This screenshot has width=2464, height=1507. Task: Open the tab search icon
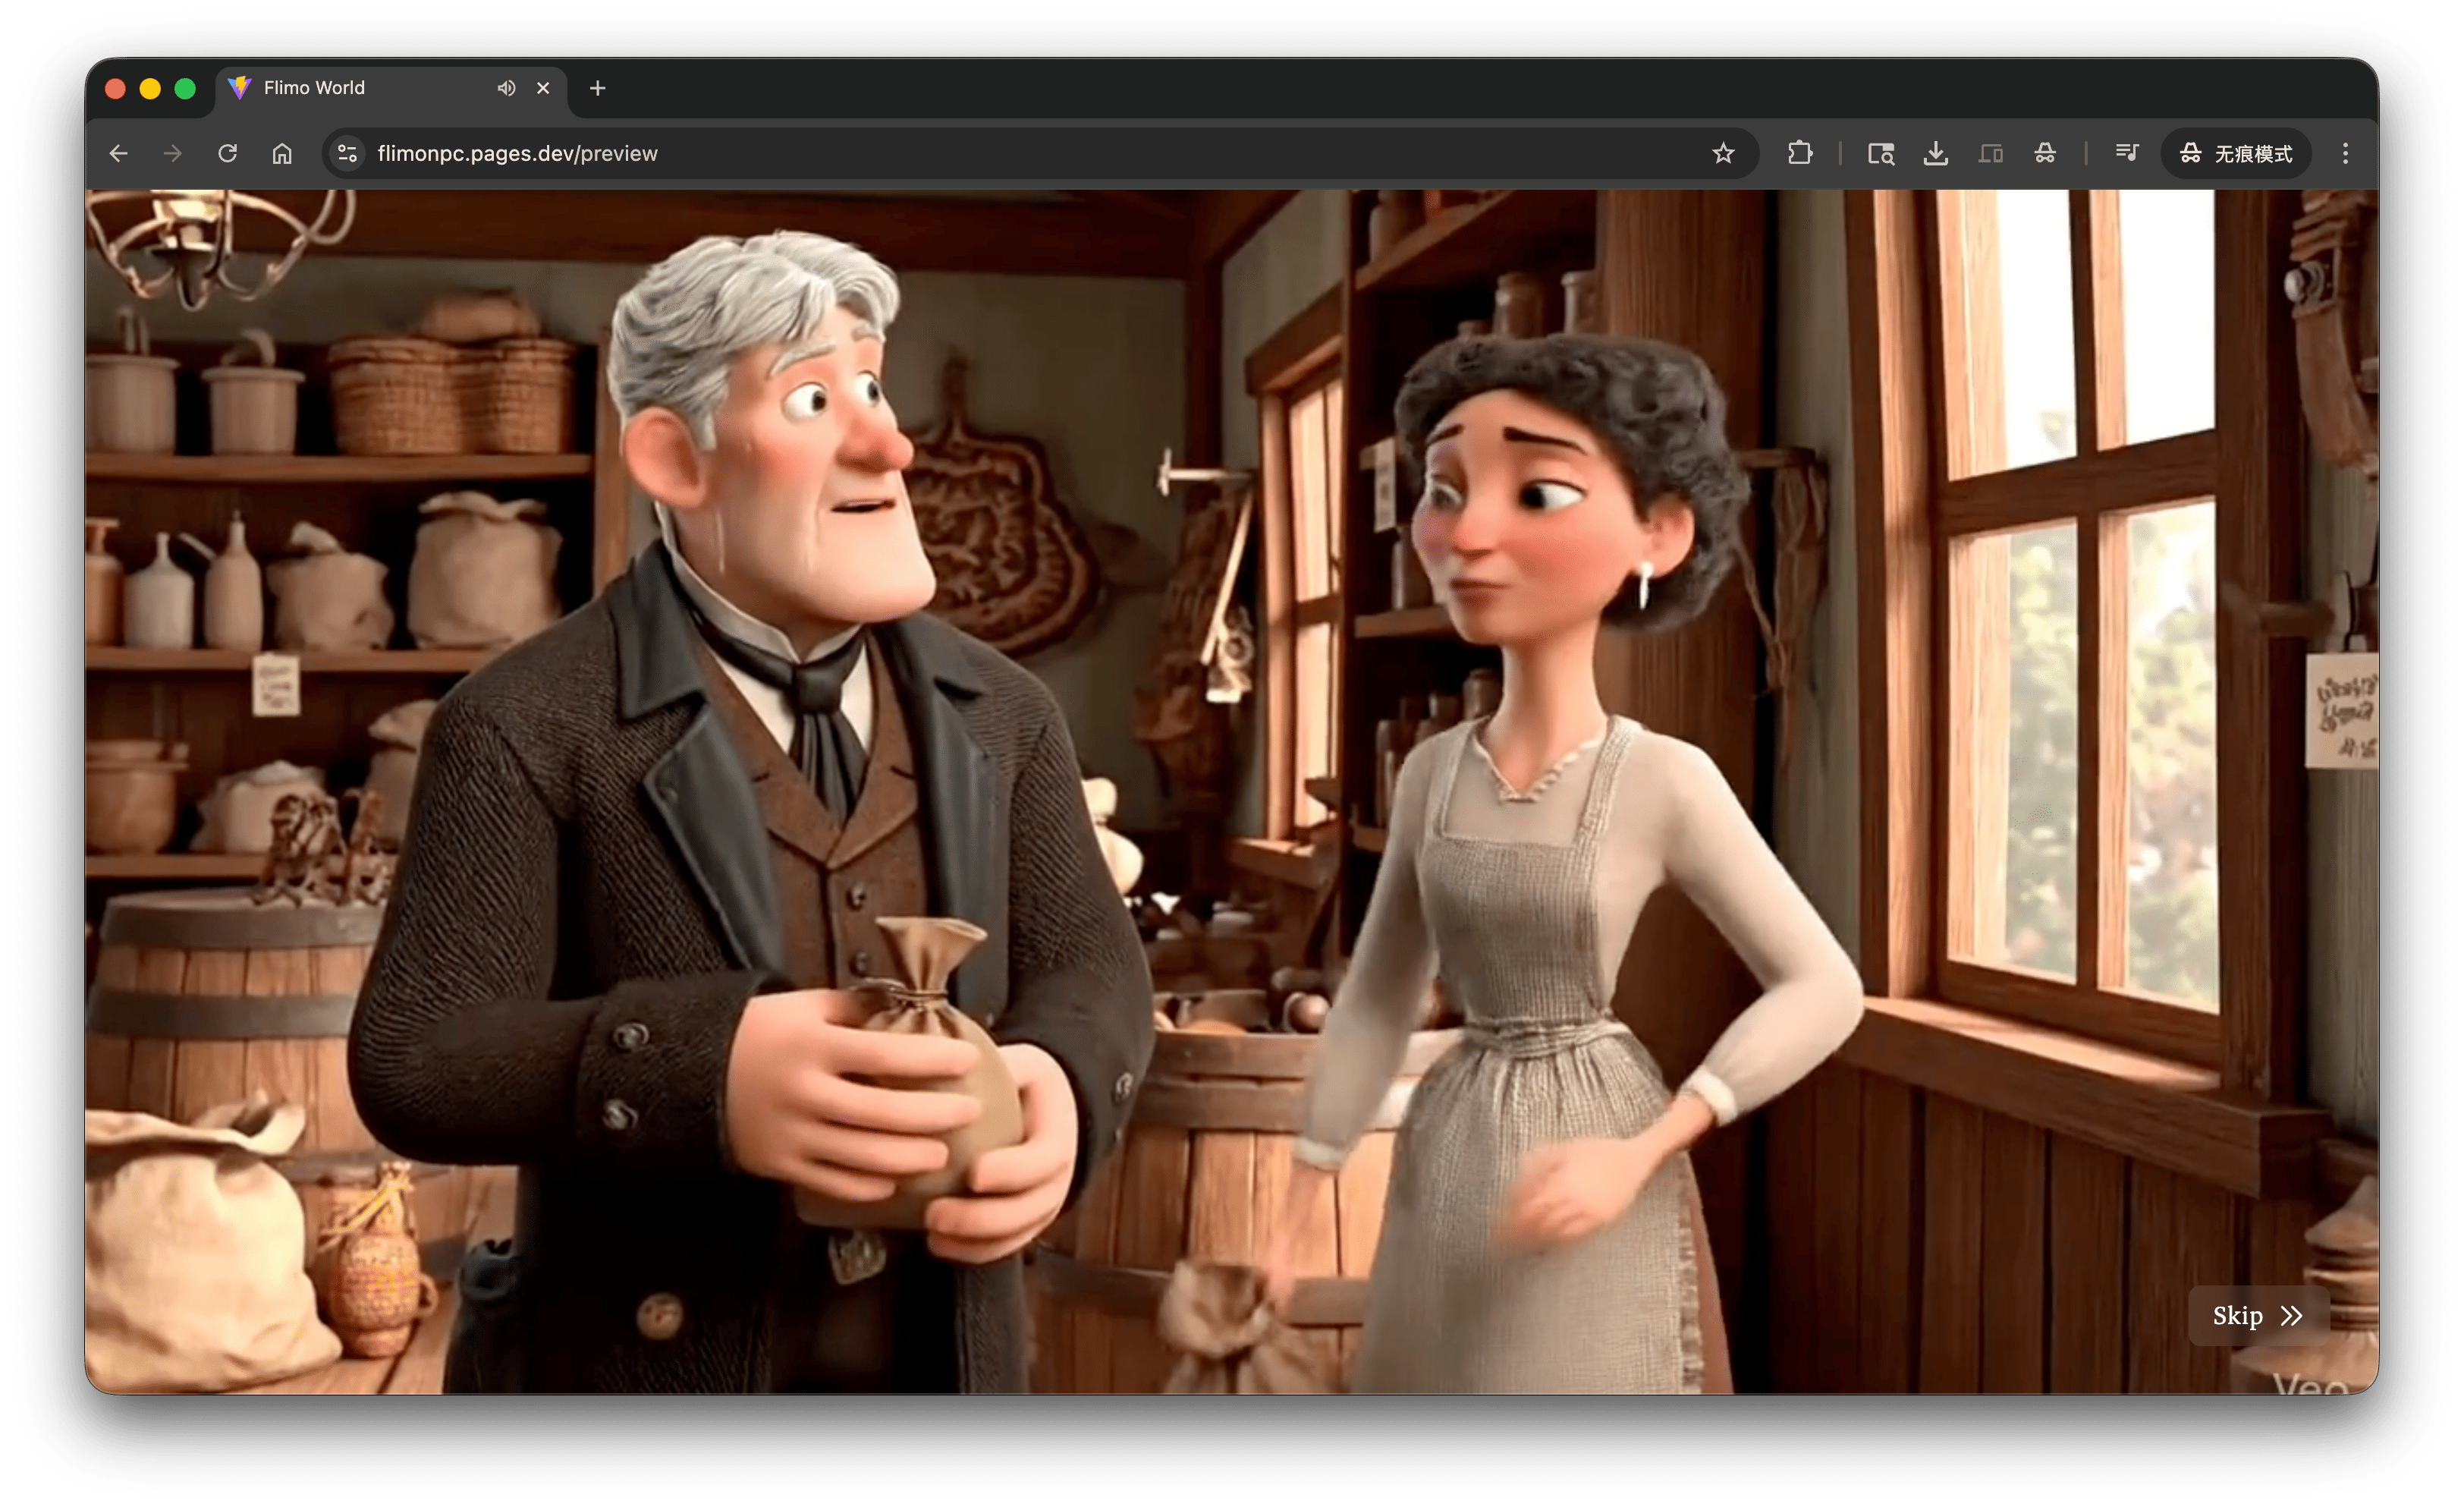point(1880,153)
